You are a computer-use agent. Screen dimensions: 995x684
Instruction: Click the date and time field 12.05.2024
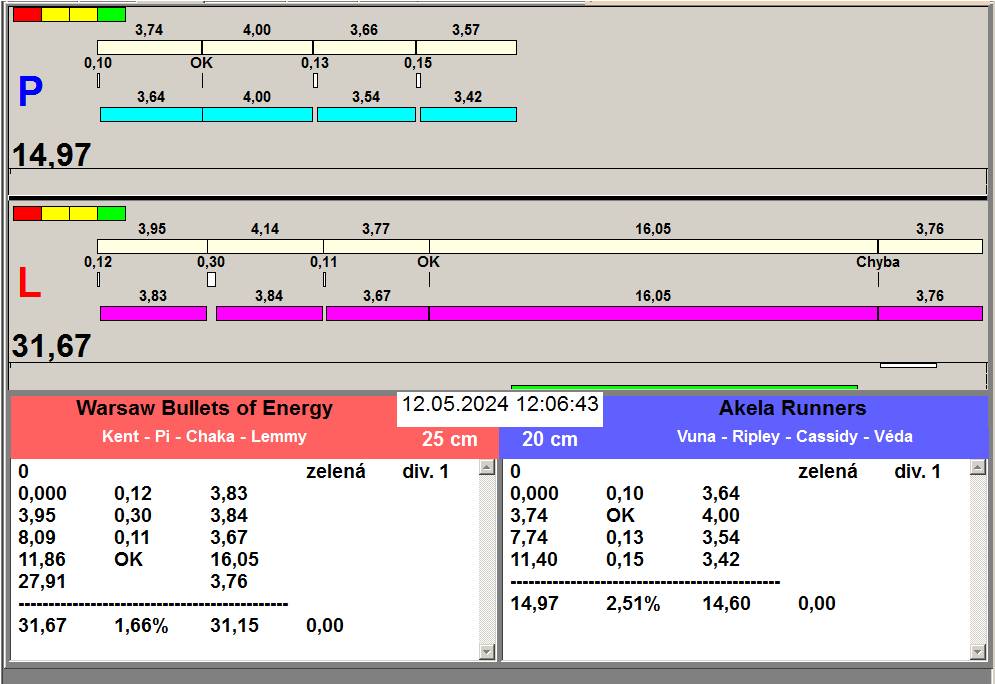500,404
